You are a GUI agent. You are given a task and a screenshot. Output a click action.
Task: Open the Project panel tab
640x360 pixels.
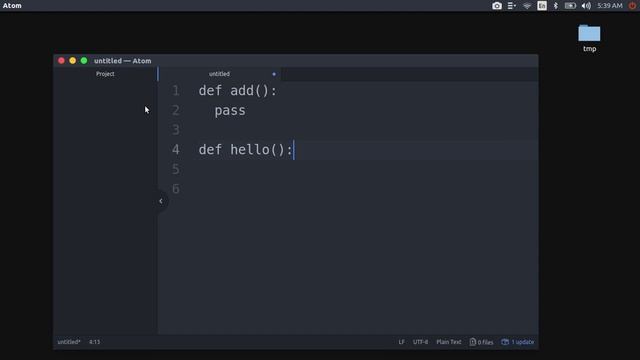point(105,74)
